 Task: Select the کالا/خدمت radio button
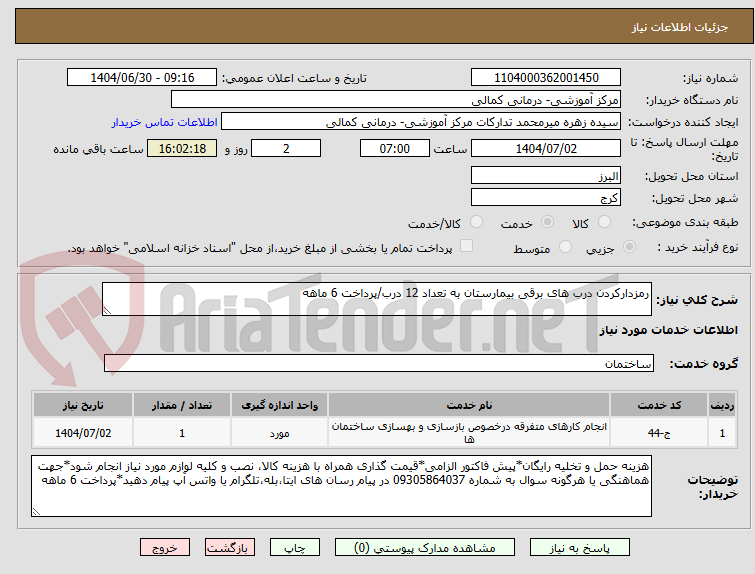[476, 222]
